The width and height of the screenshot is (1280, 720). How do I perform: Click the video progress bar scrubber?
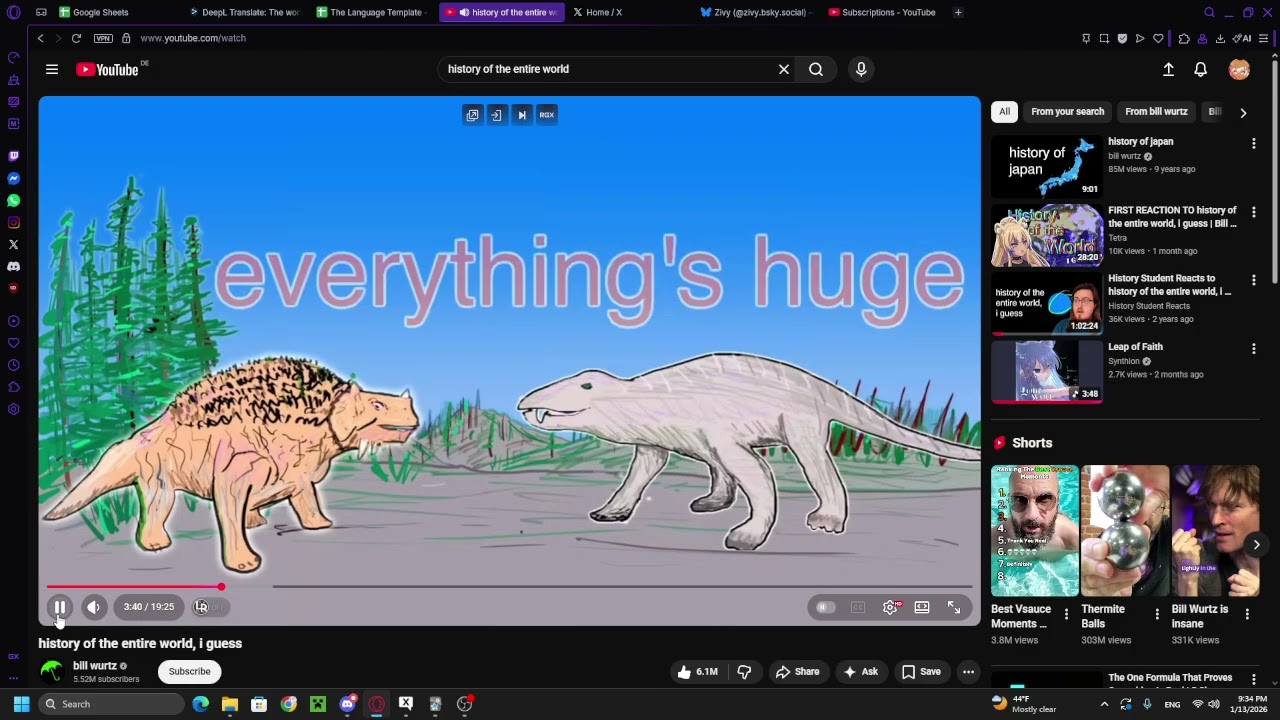(221, 587)
